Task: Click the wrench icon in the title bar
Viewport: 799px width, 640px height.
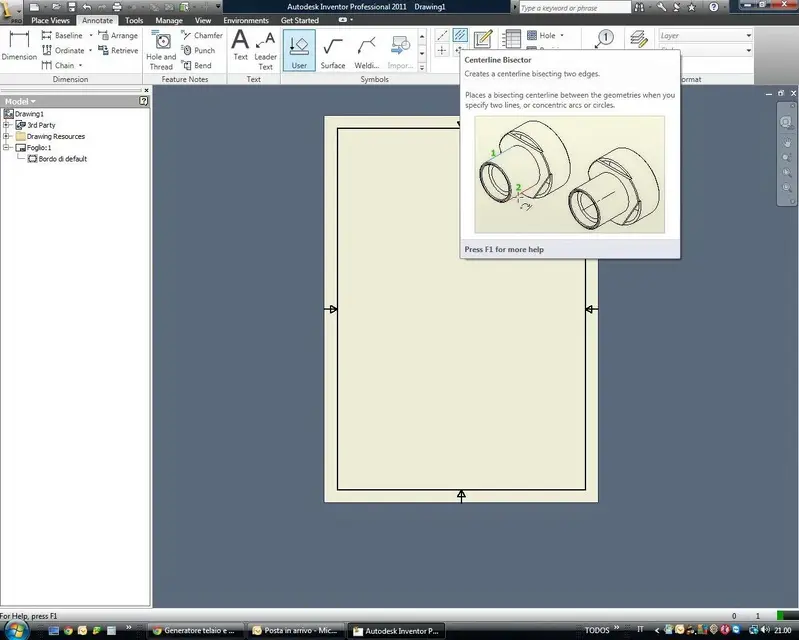Action: (661, 7)
